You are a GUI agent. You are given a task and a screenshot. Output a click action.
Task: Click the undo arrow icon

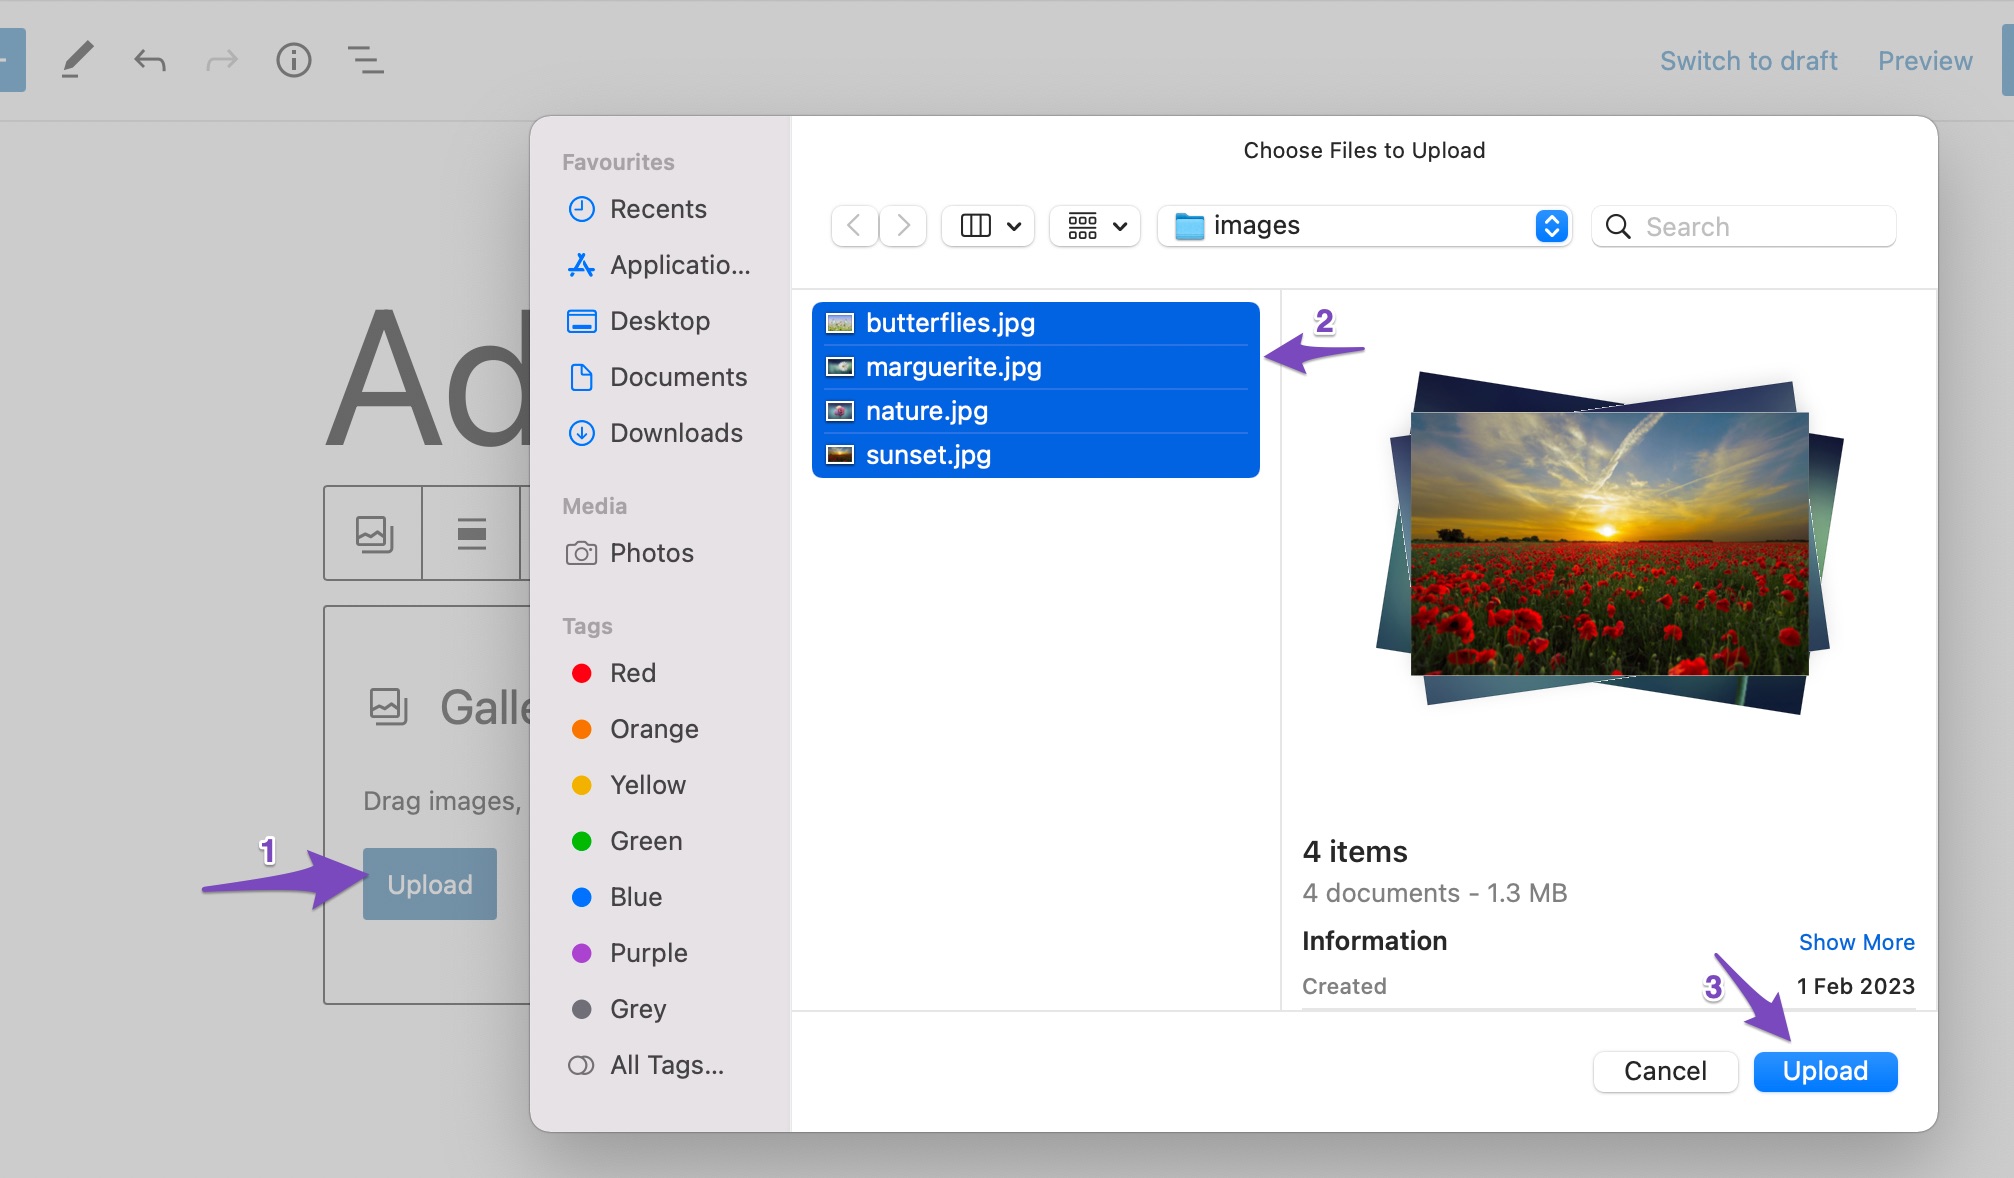[x=150, y=60]
